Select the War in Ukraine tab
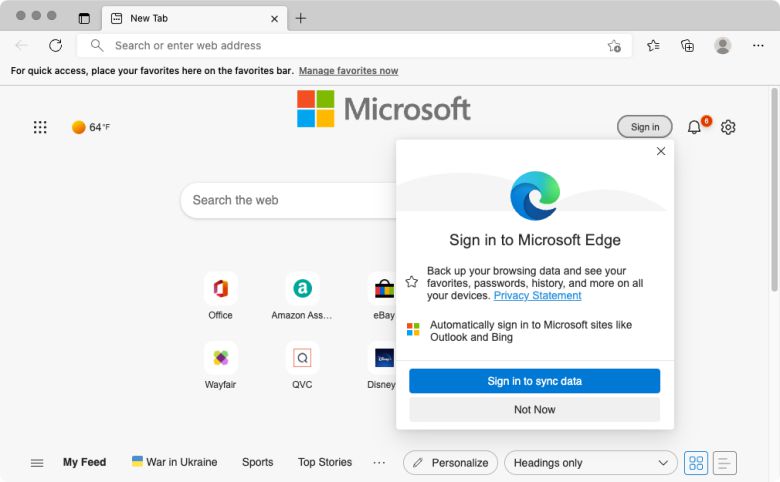Viewport: 780px width, 482px height. (x=174, y=463)
